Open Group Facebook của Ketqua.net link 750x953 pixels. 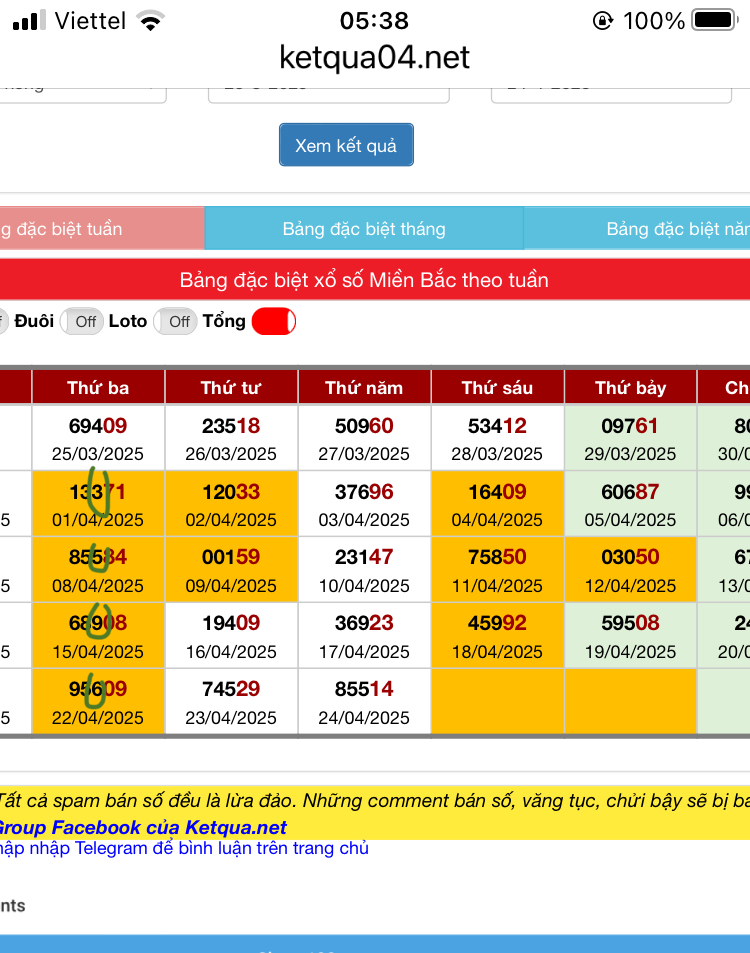142,827
